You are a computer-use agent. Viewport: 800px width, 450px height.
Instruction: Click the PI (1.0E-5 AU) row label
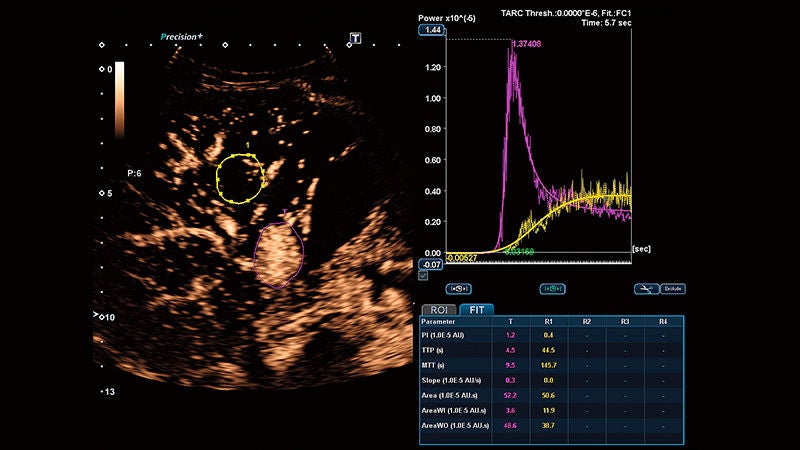[x=443, y=335]
